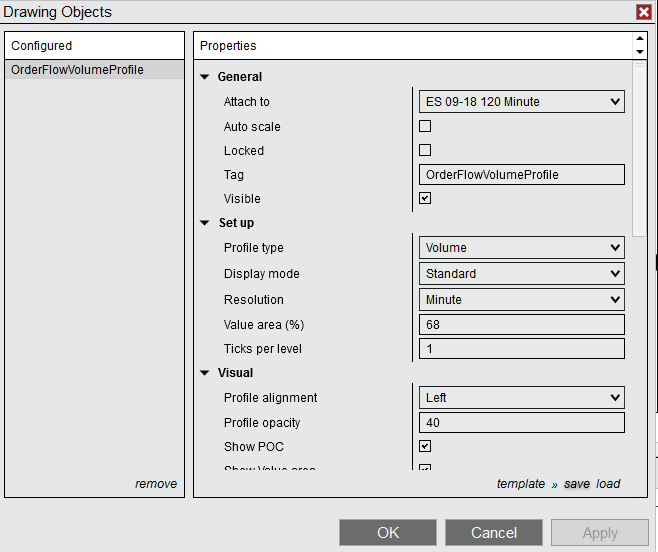
Task: Open the Profile type dropdown
Action: (x=520, y=248)
